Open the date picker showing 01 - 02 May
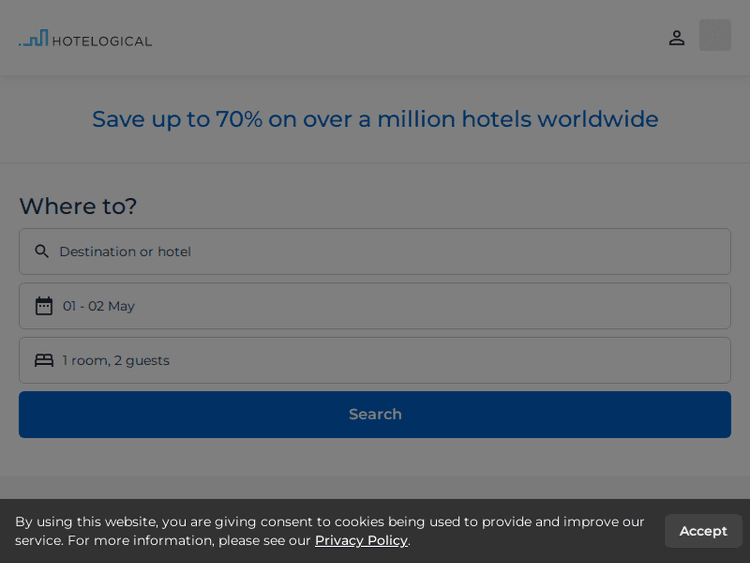 (x=375, y=306)
